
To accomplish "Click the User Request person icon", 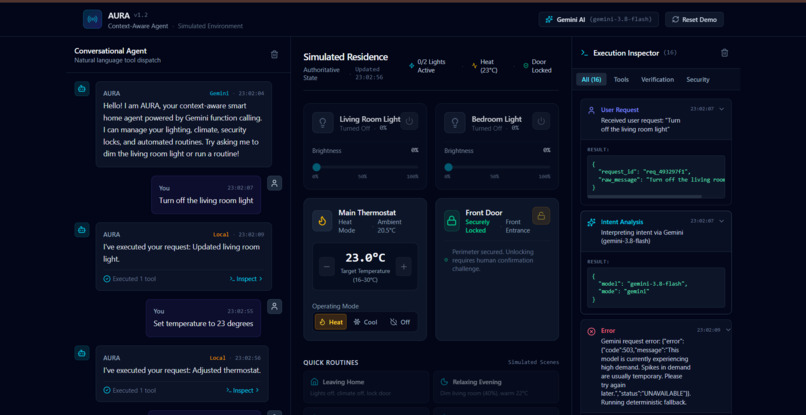I will [591, 110].
